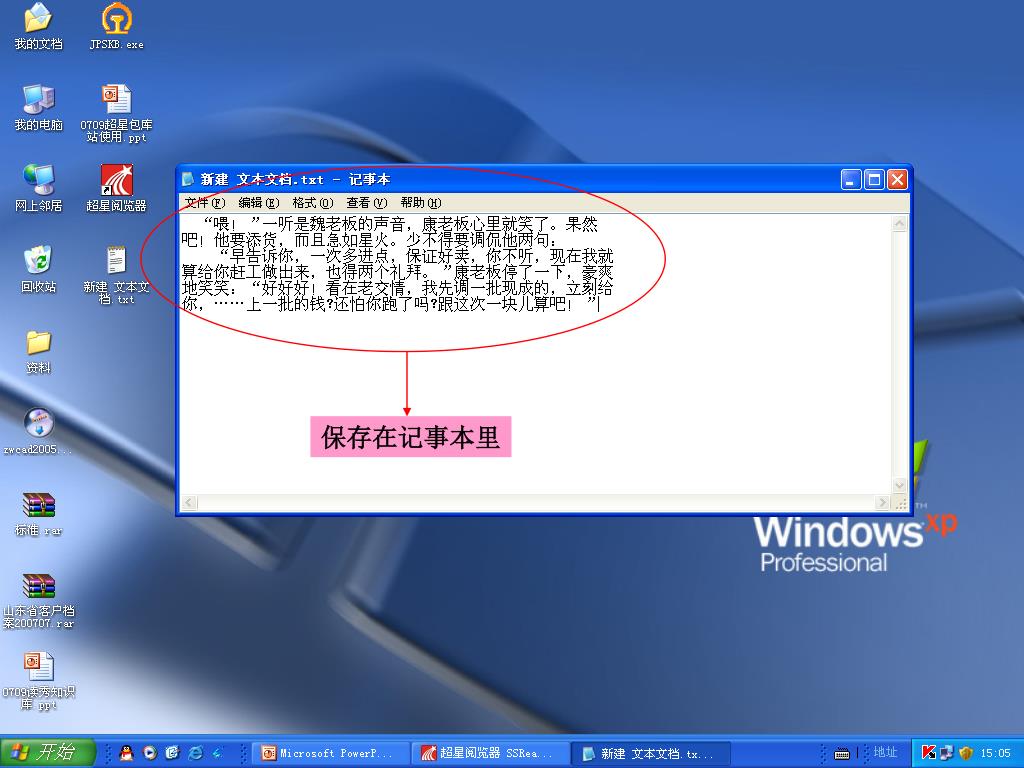
Task: Open the 格式(O) menu in Notepad
Action: [312, 203]
